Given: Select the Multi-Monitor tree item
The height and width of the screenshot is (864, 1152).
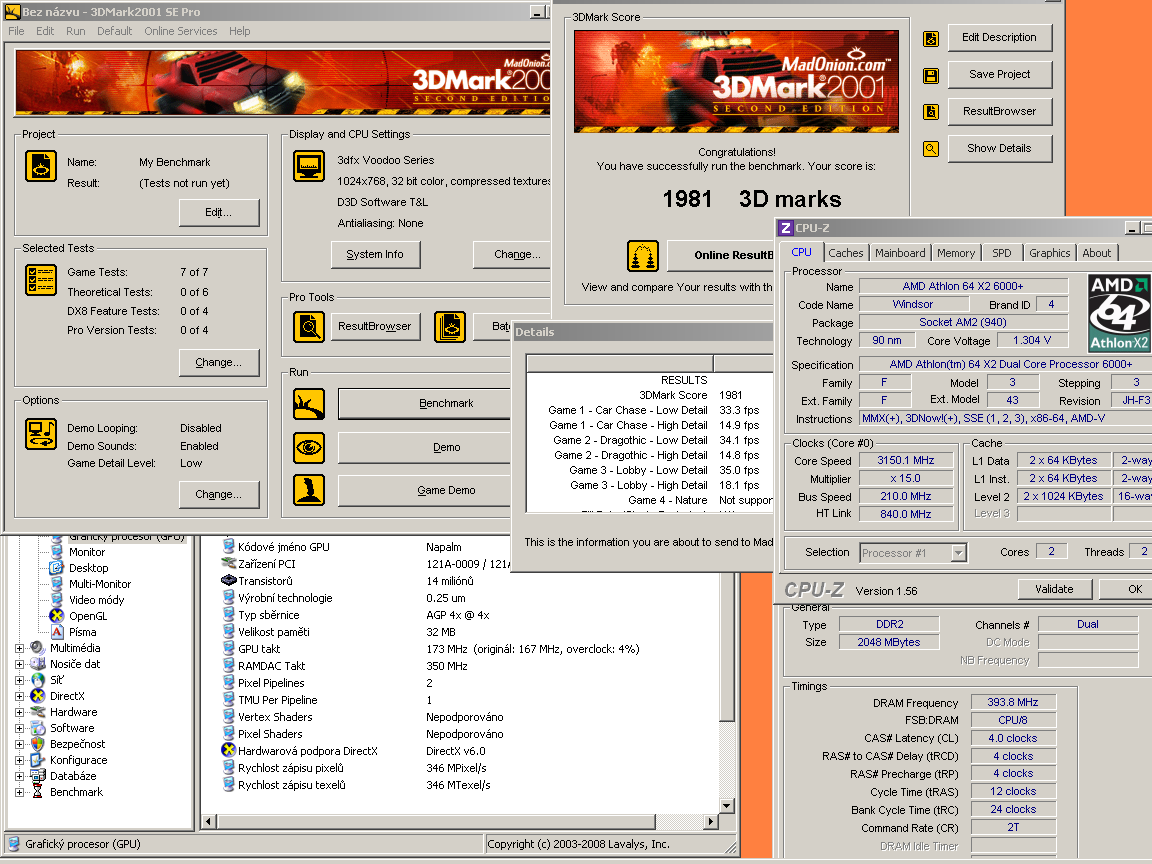Looking at the screenshot, I should click(x=100, y=584).
